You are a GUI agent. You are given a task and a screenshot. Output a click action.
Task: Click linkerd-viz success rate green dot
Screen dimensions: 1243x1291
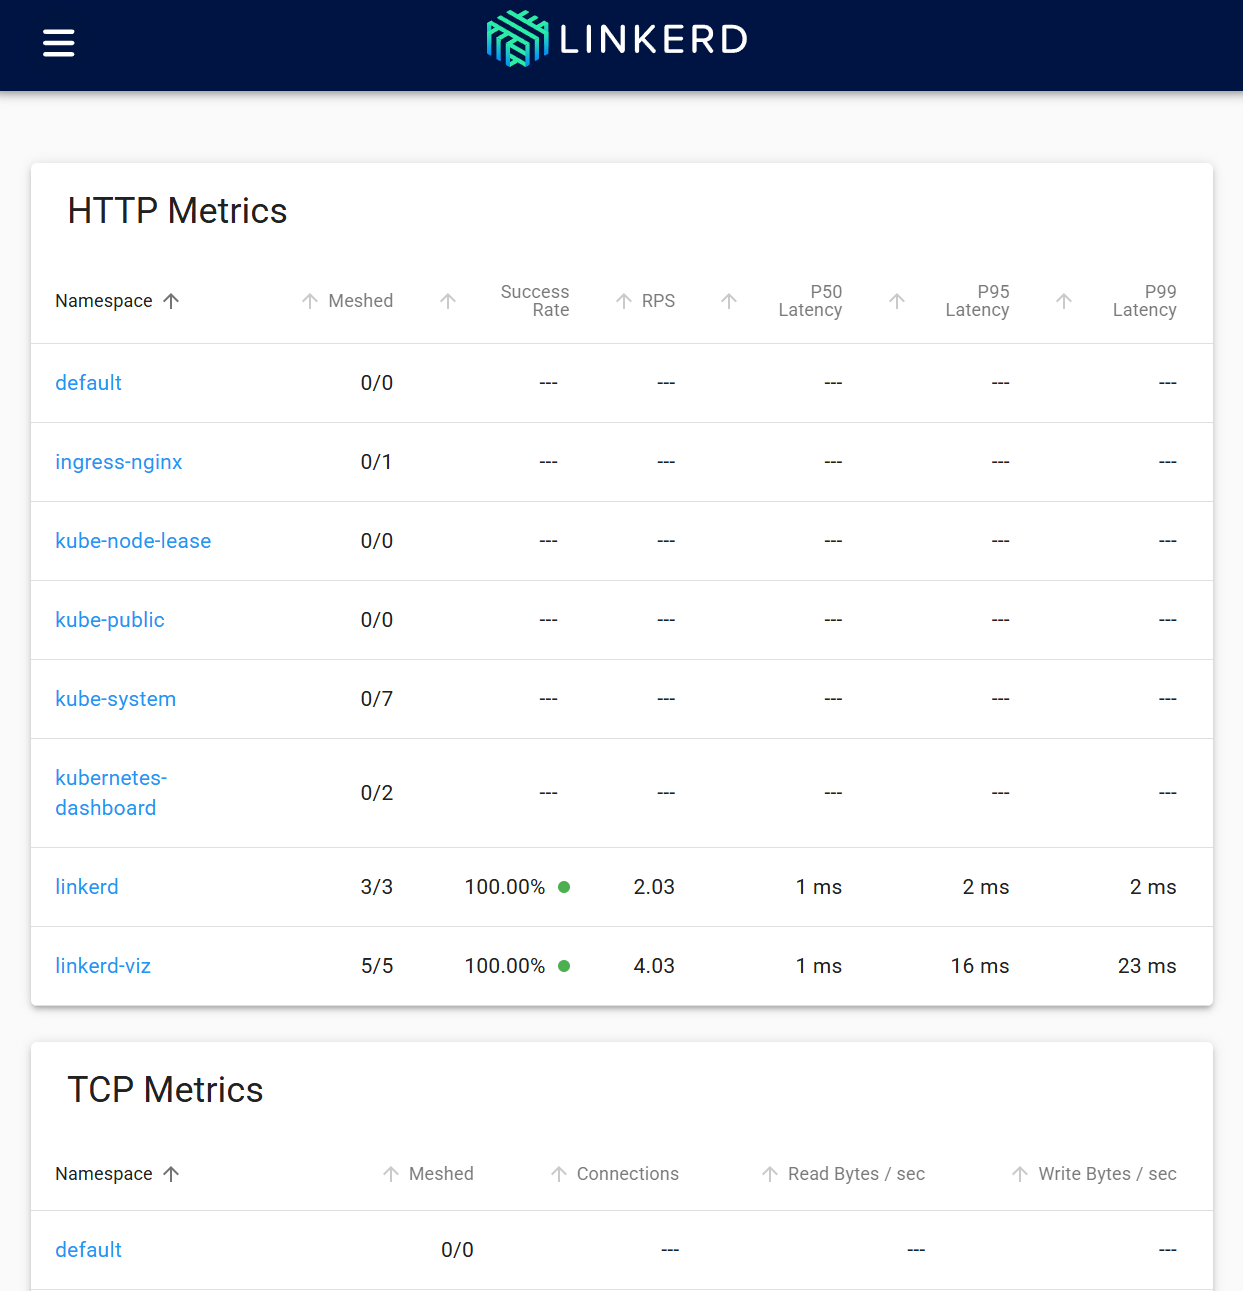point(564,966)
